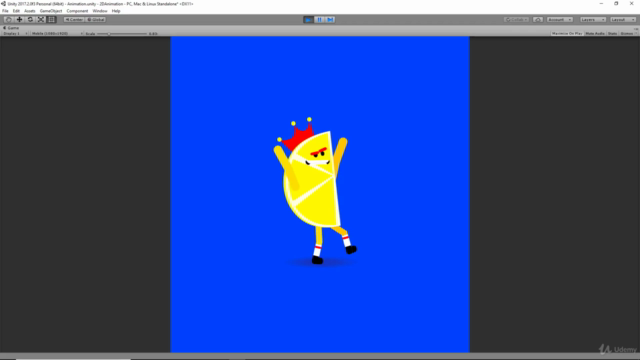Screen dimensions: 640x360
Task: Stop Play mode with the Play button
Action: pyautogui.click(x=309, y=20)
